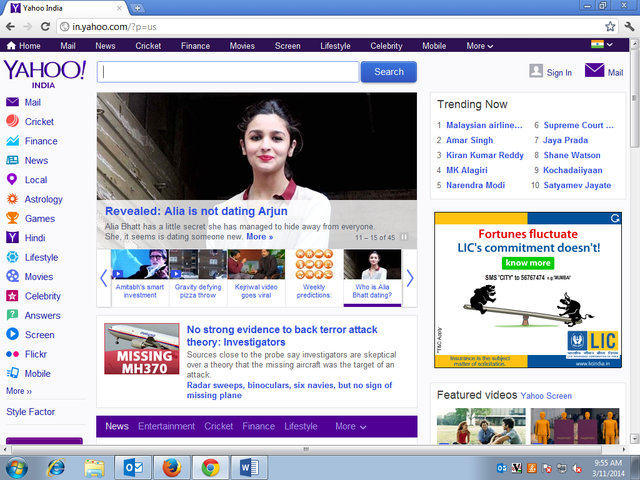Select the Yahoo India browser tab
Image resolution: width=640 pixels, height=480 pixels.
[65, 8]
